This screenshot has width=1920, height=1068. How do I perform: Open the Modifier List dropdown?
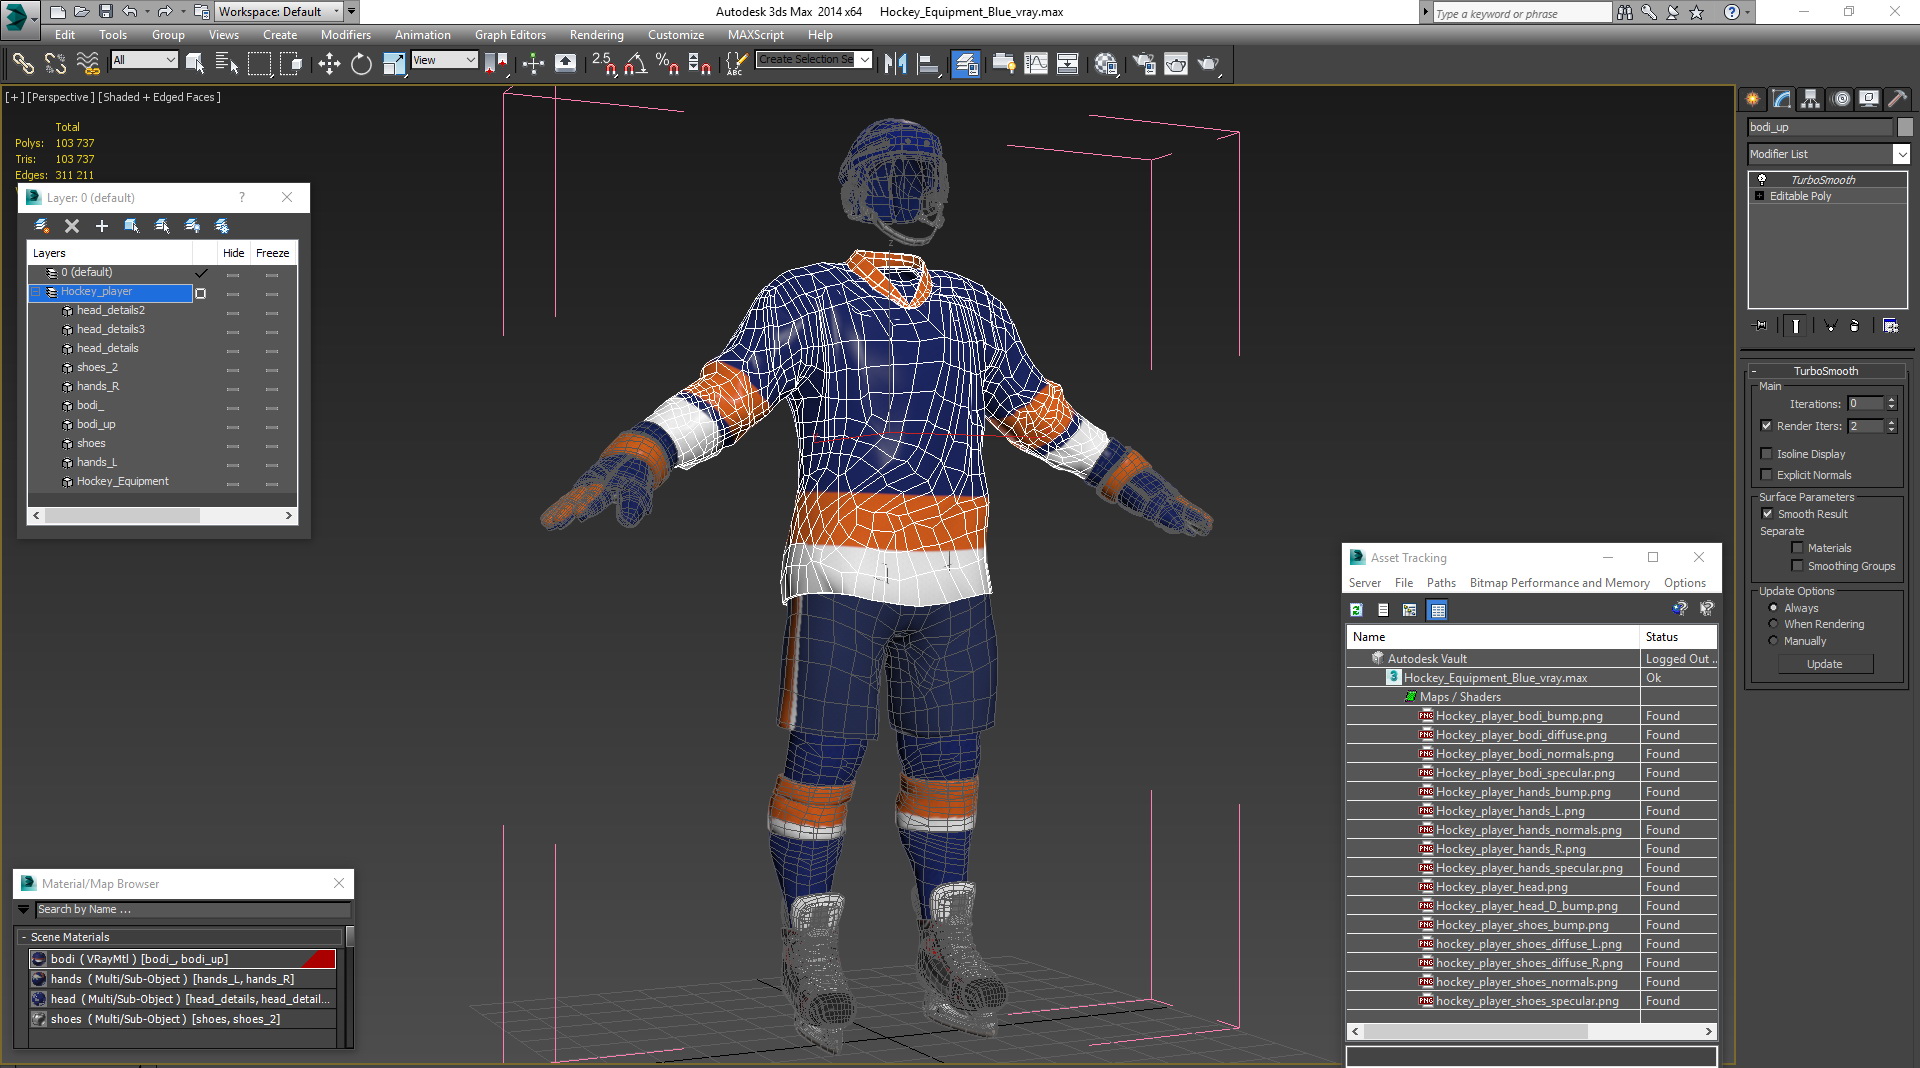(x=1901, y=154)
